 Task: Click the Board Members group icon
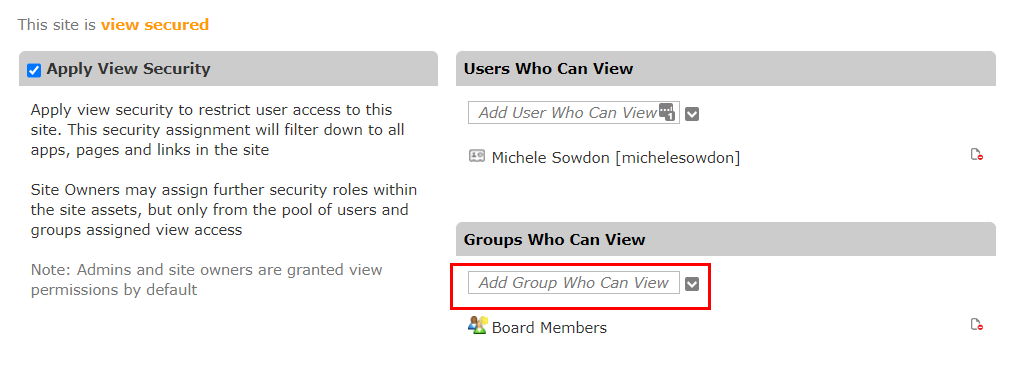[477, 325]
